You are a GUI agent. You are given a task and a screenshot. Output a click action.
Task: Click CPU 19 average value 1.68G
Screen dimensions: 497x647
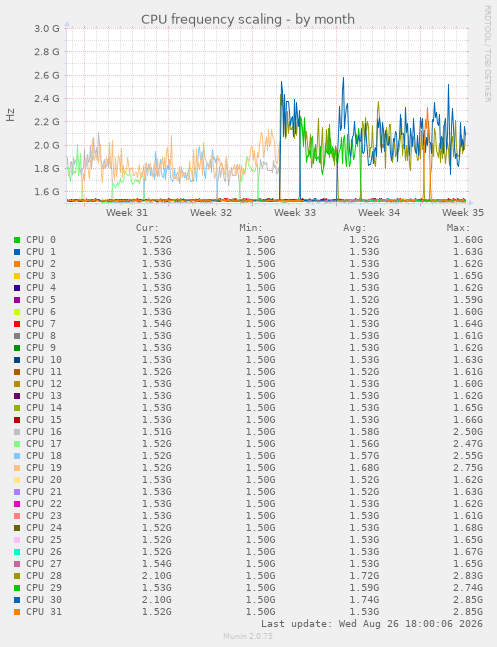click(x=364, y=468)
